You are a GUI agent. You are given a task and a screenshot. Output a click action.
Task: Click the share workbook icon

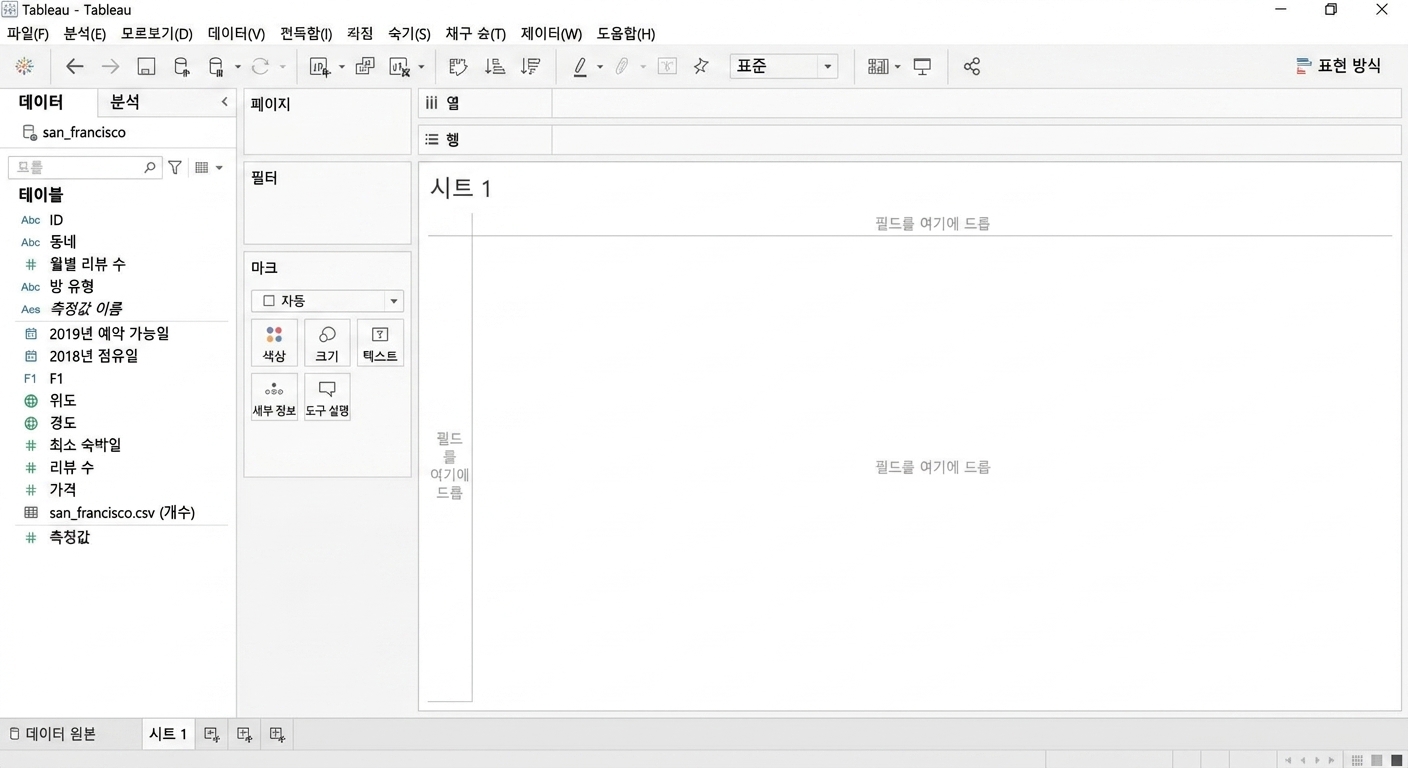pyautogui.click(x=972, y=67)
